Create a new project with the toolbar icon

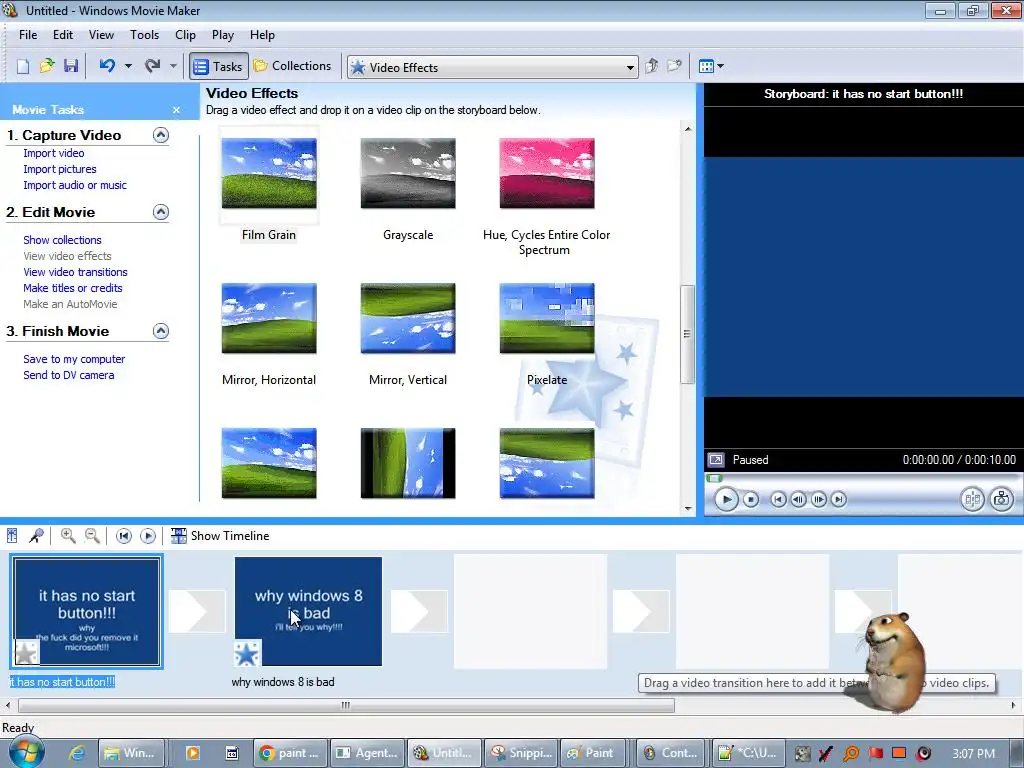tap(23, 66)
